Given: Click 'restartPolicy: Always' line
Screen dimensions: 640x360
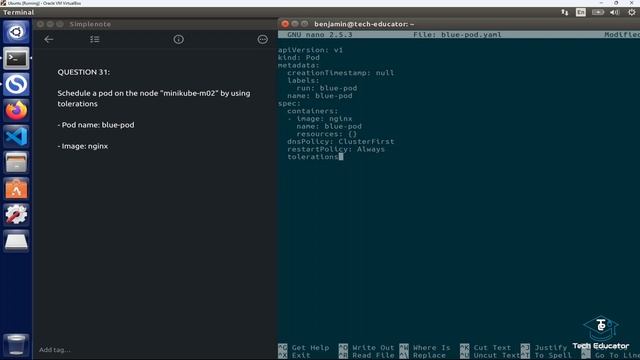Looking at the screenshot, I should [336, 149].
